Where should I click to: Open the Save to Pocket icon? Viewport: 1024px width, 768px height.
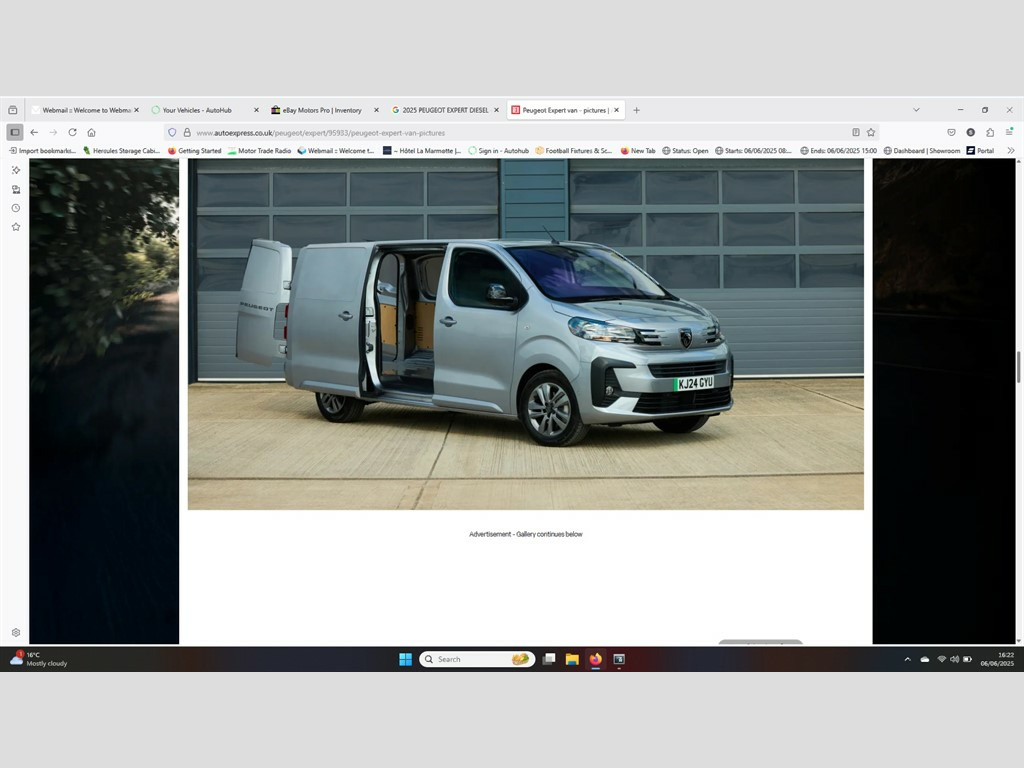[950, 132]
